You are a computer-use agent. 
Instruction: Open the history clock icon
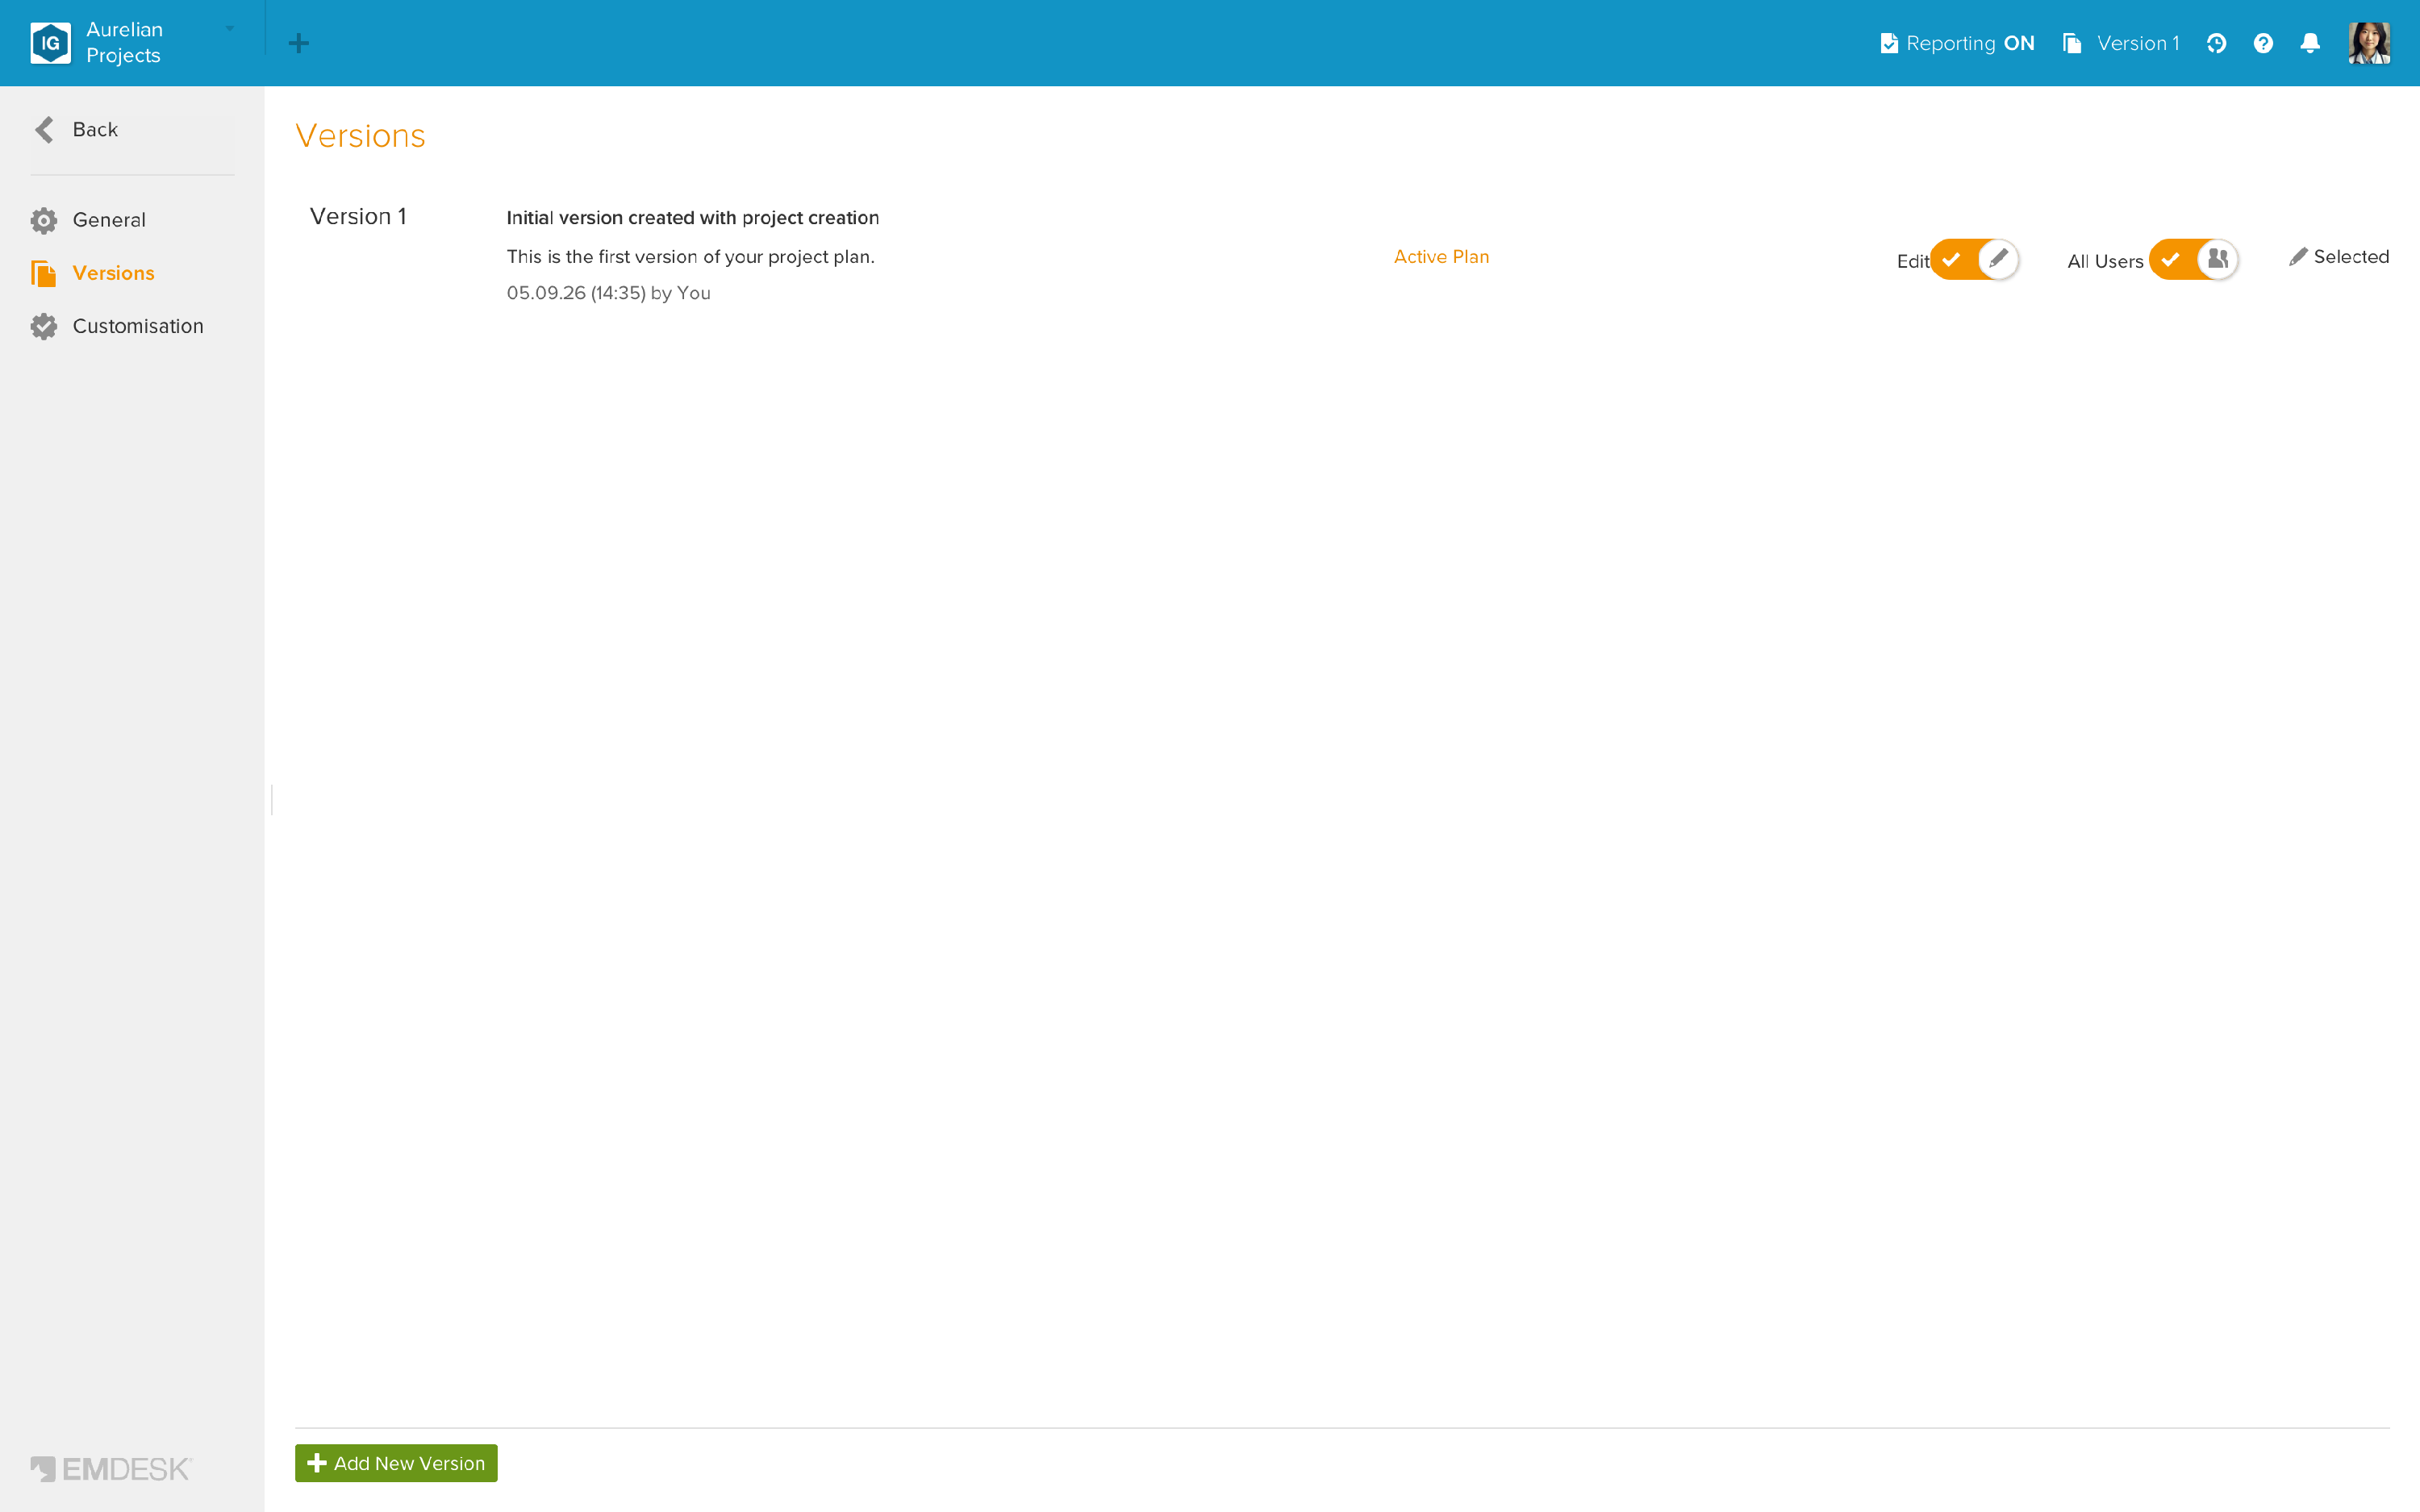(2216, 43)
